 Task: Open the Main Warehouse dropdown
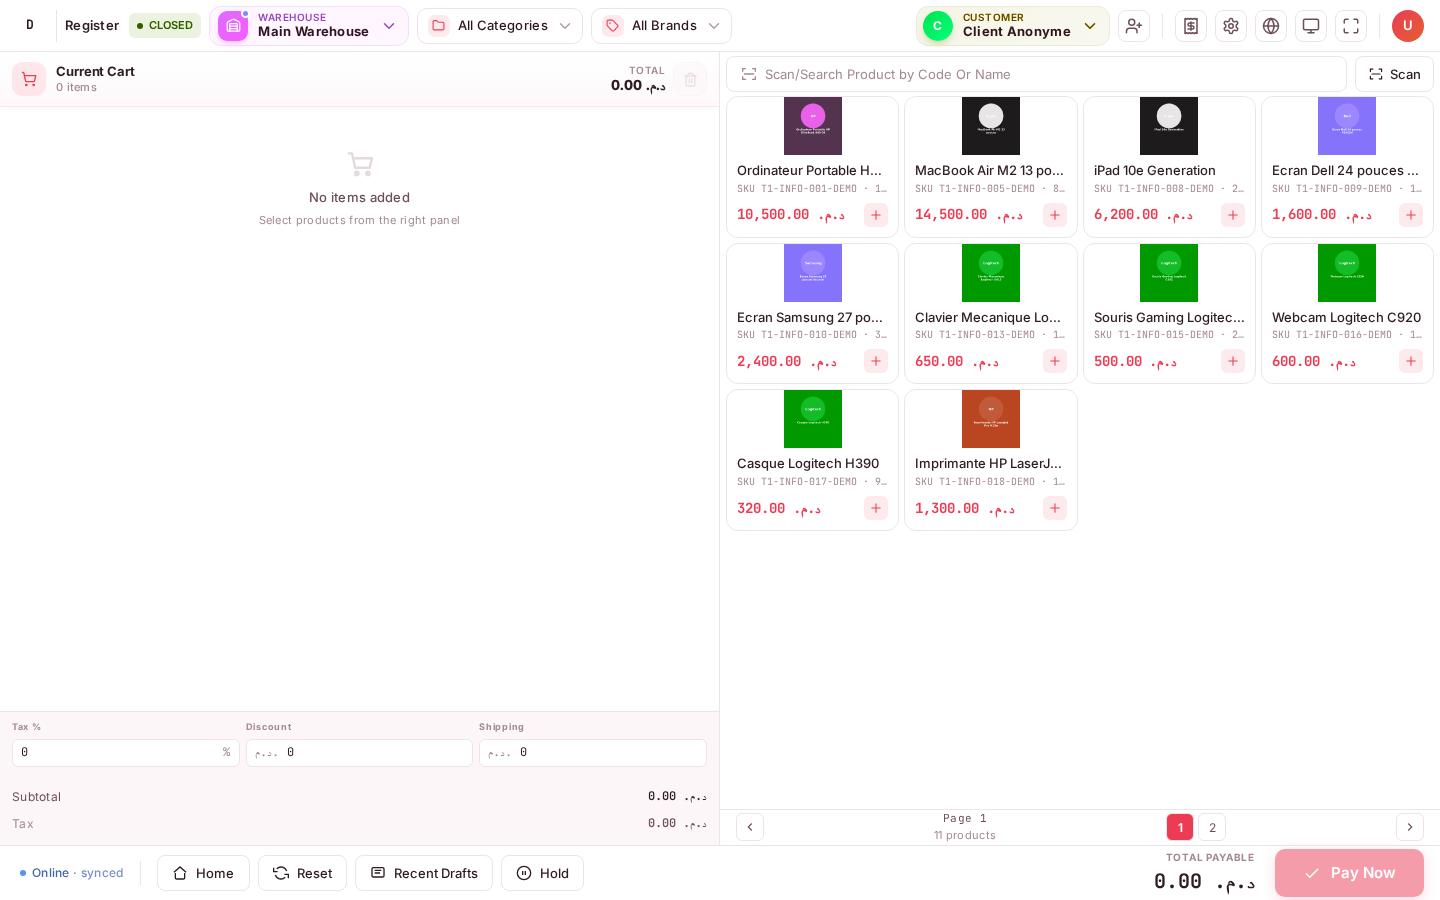(309, 26)
